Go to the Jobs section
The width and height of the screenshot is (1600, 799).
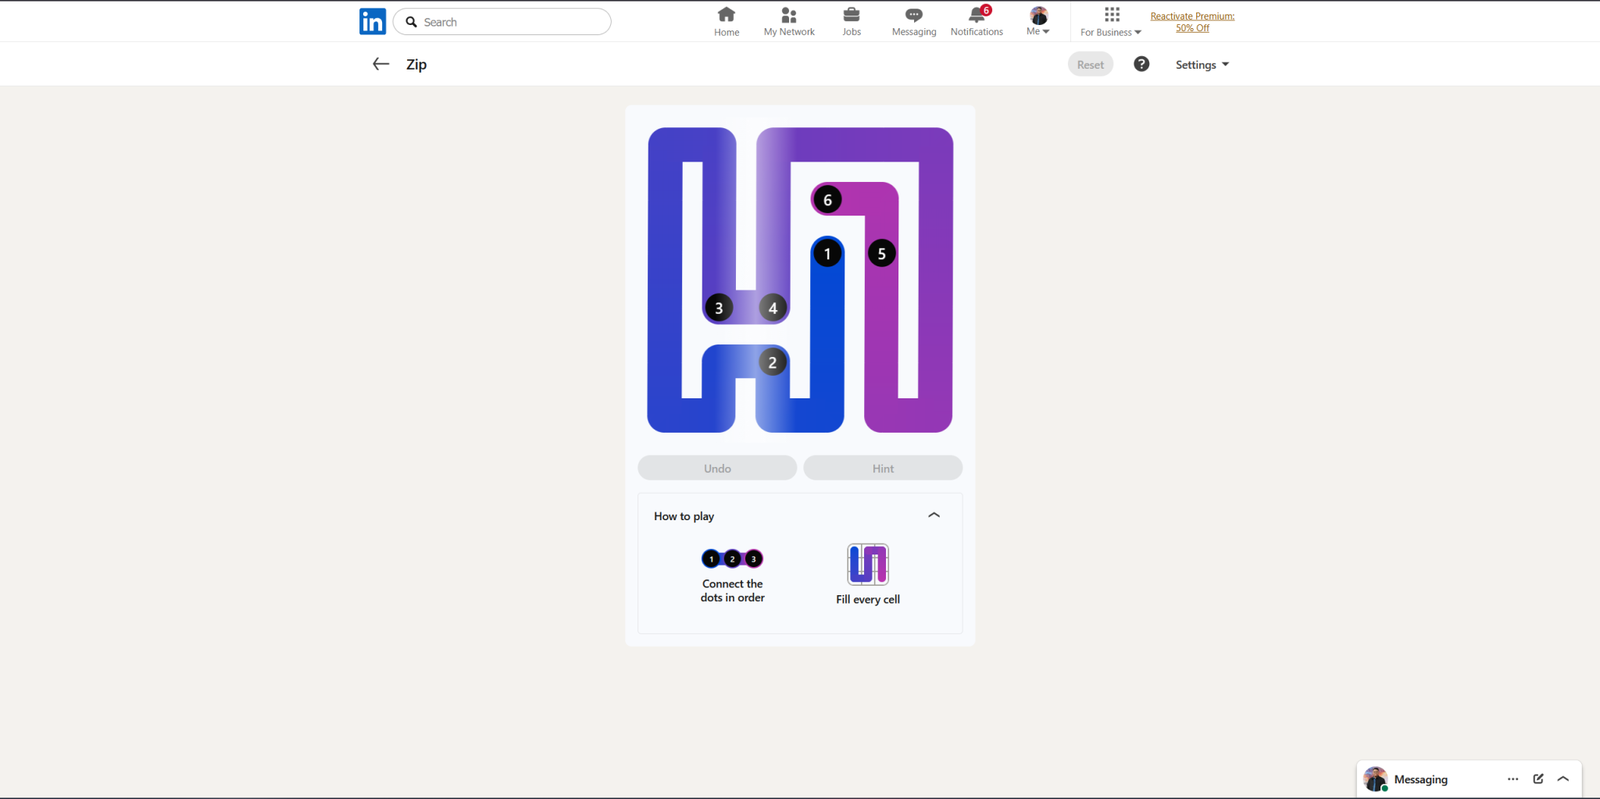pos(851,21)
